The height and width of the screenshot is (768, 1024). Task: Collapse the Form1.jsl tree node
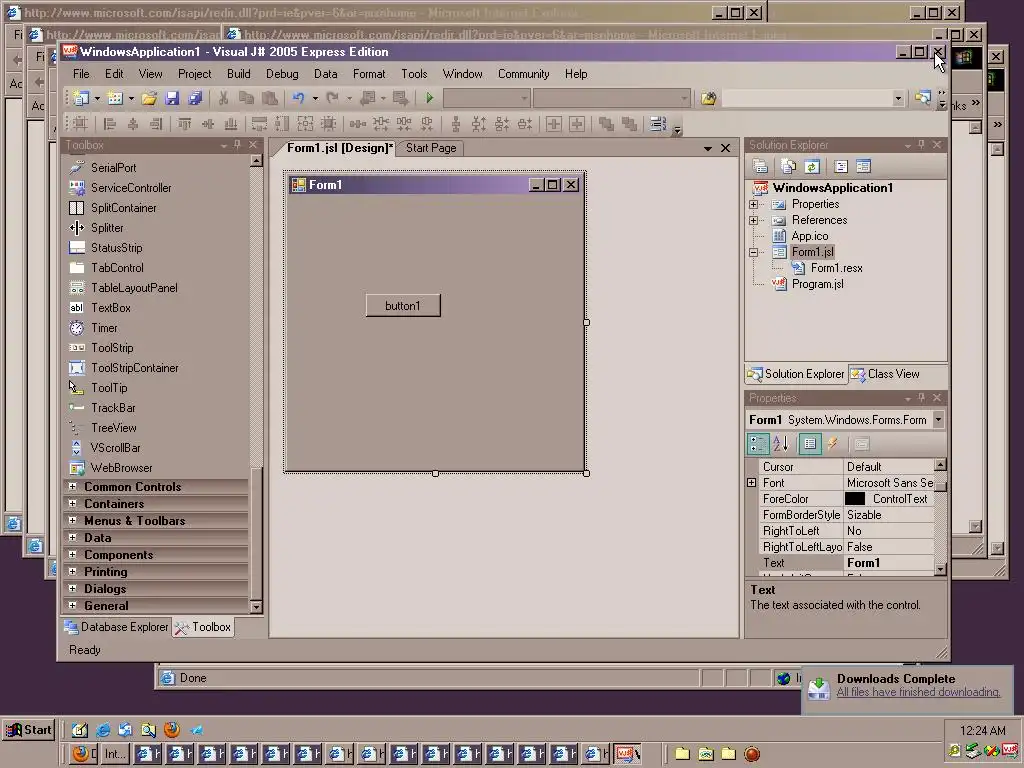754,252
